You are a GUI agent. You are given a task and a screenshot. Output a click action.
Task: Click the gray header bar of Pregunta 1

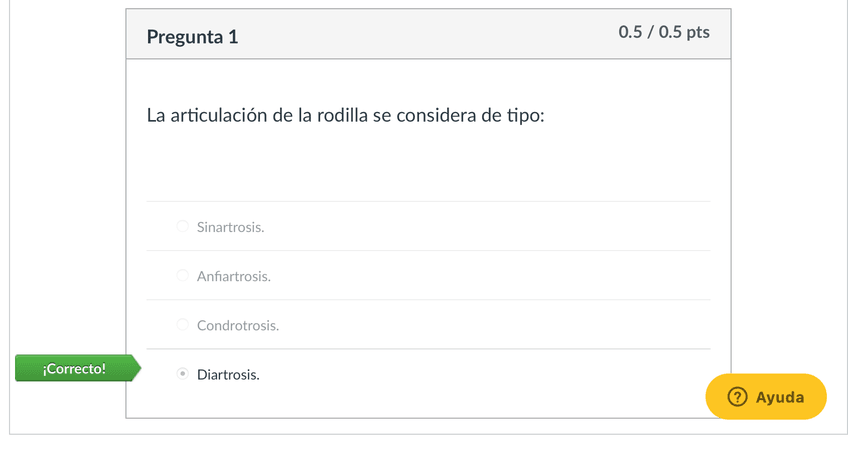428,35
